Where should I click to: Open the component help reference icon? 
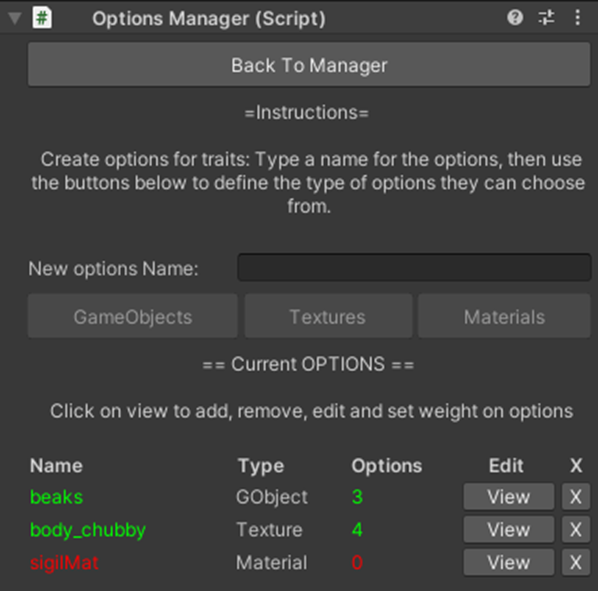pyautogui.click(x=515, y=18)
